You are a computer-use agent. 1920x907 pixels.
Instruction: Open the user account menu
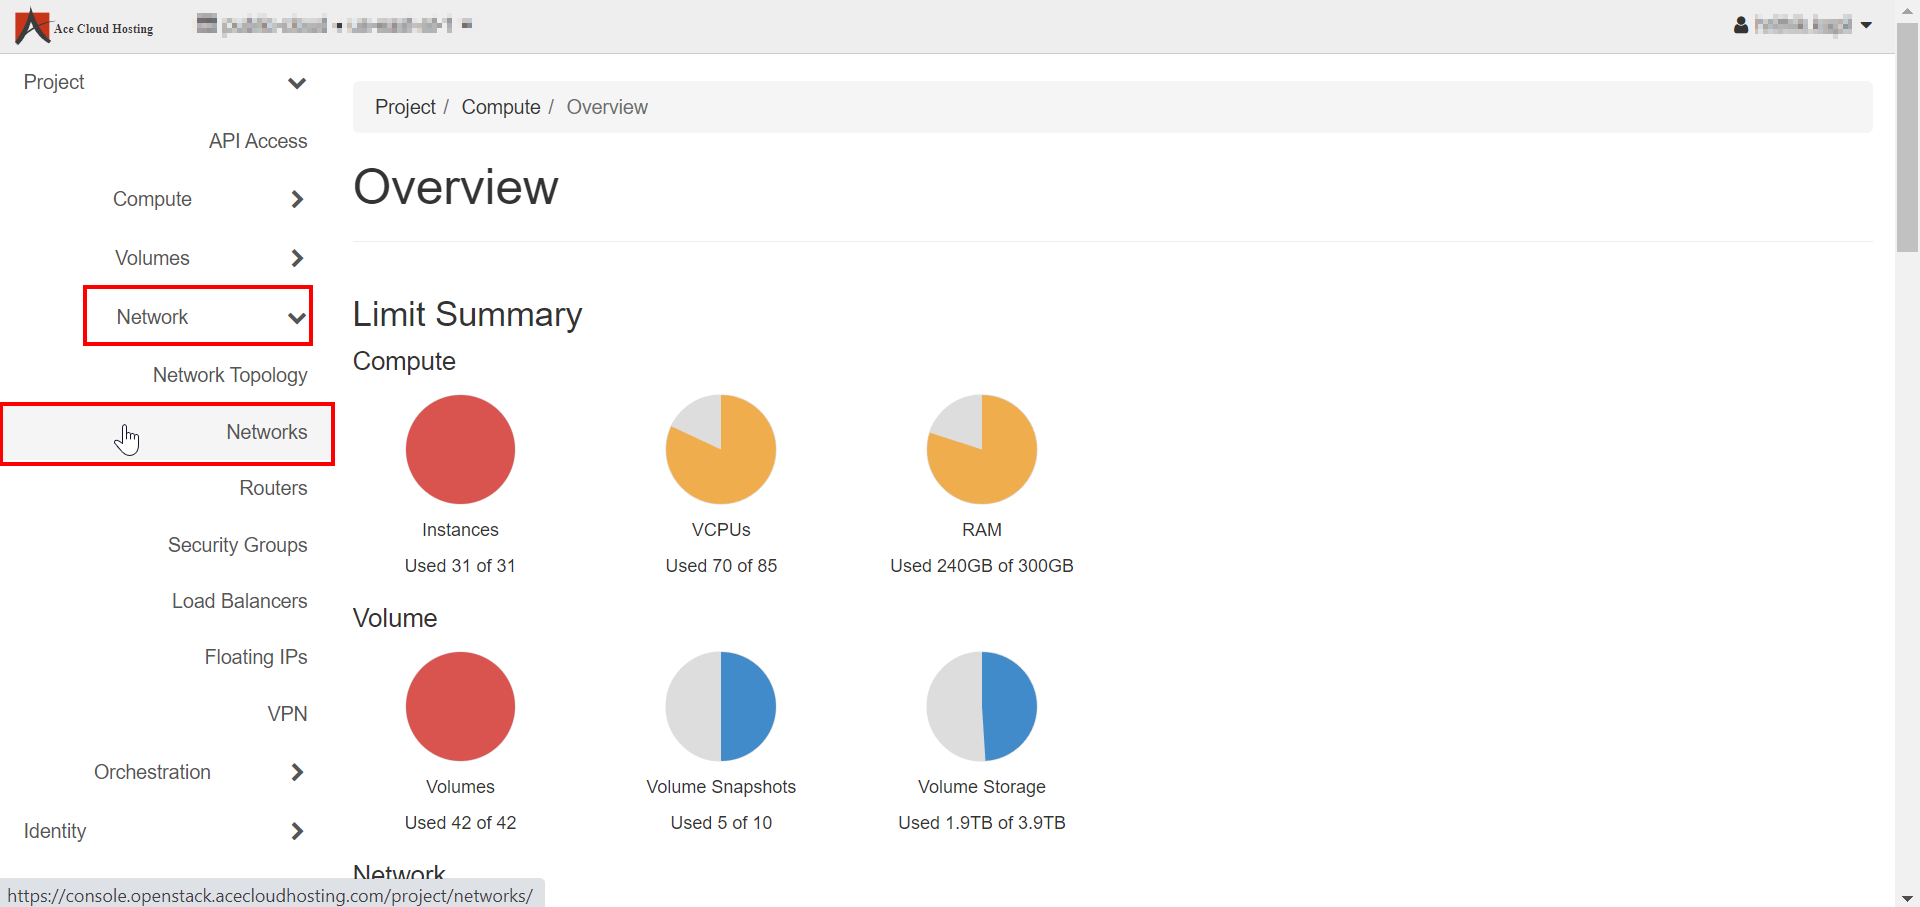1802,25
